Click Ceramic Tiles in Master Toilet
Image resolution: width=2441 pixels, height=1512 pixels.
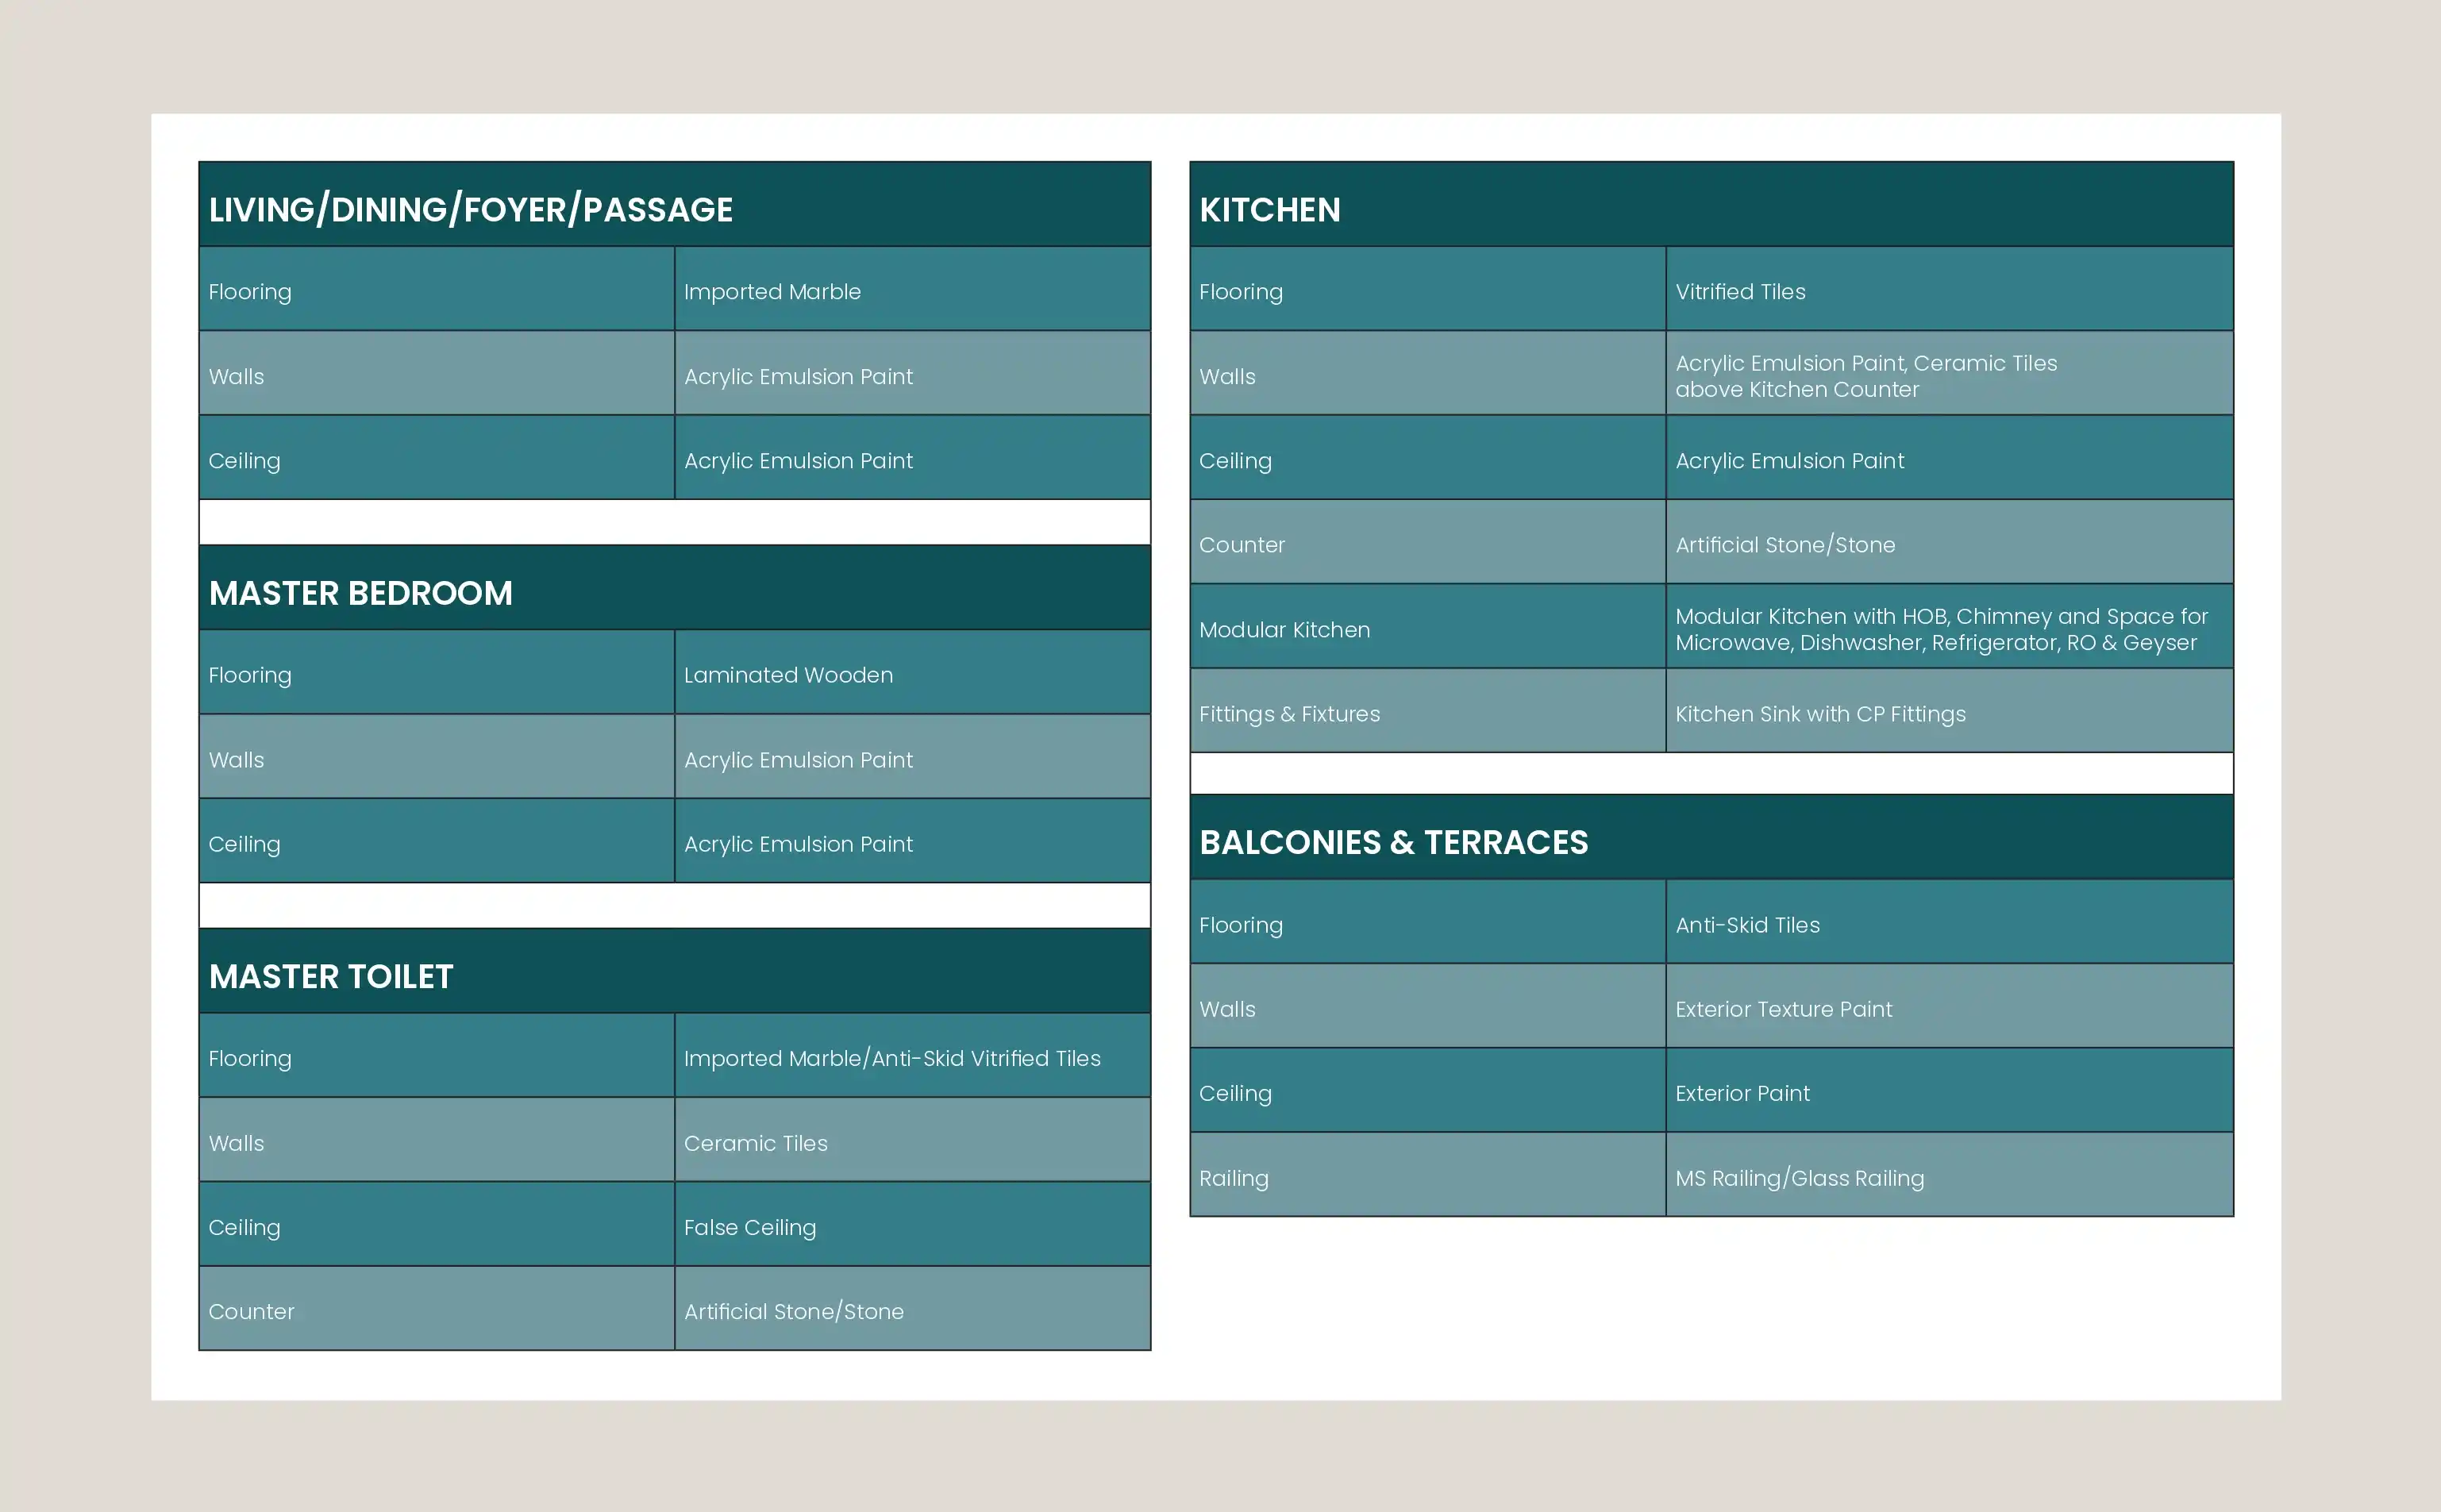tap(755, 1143)
